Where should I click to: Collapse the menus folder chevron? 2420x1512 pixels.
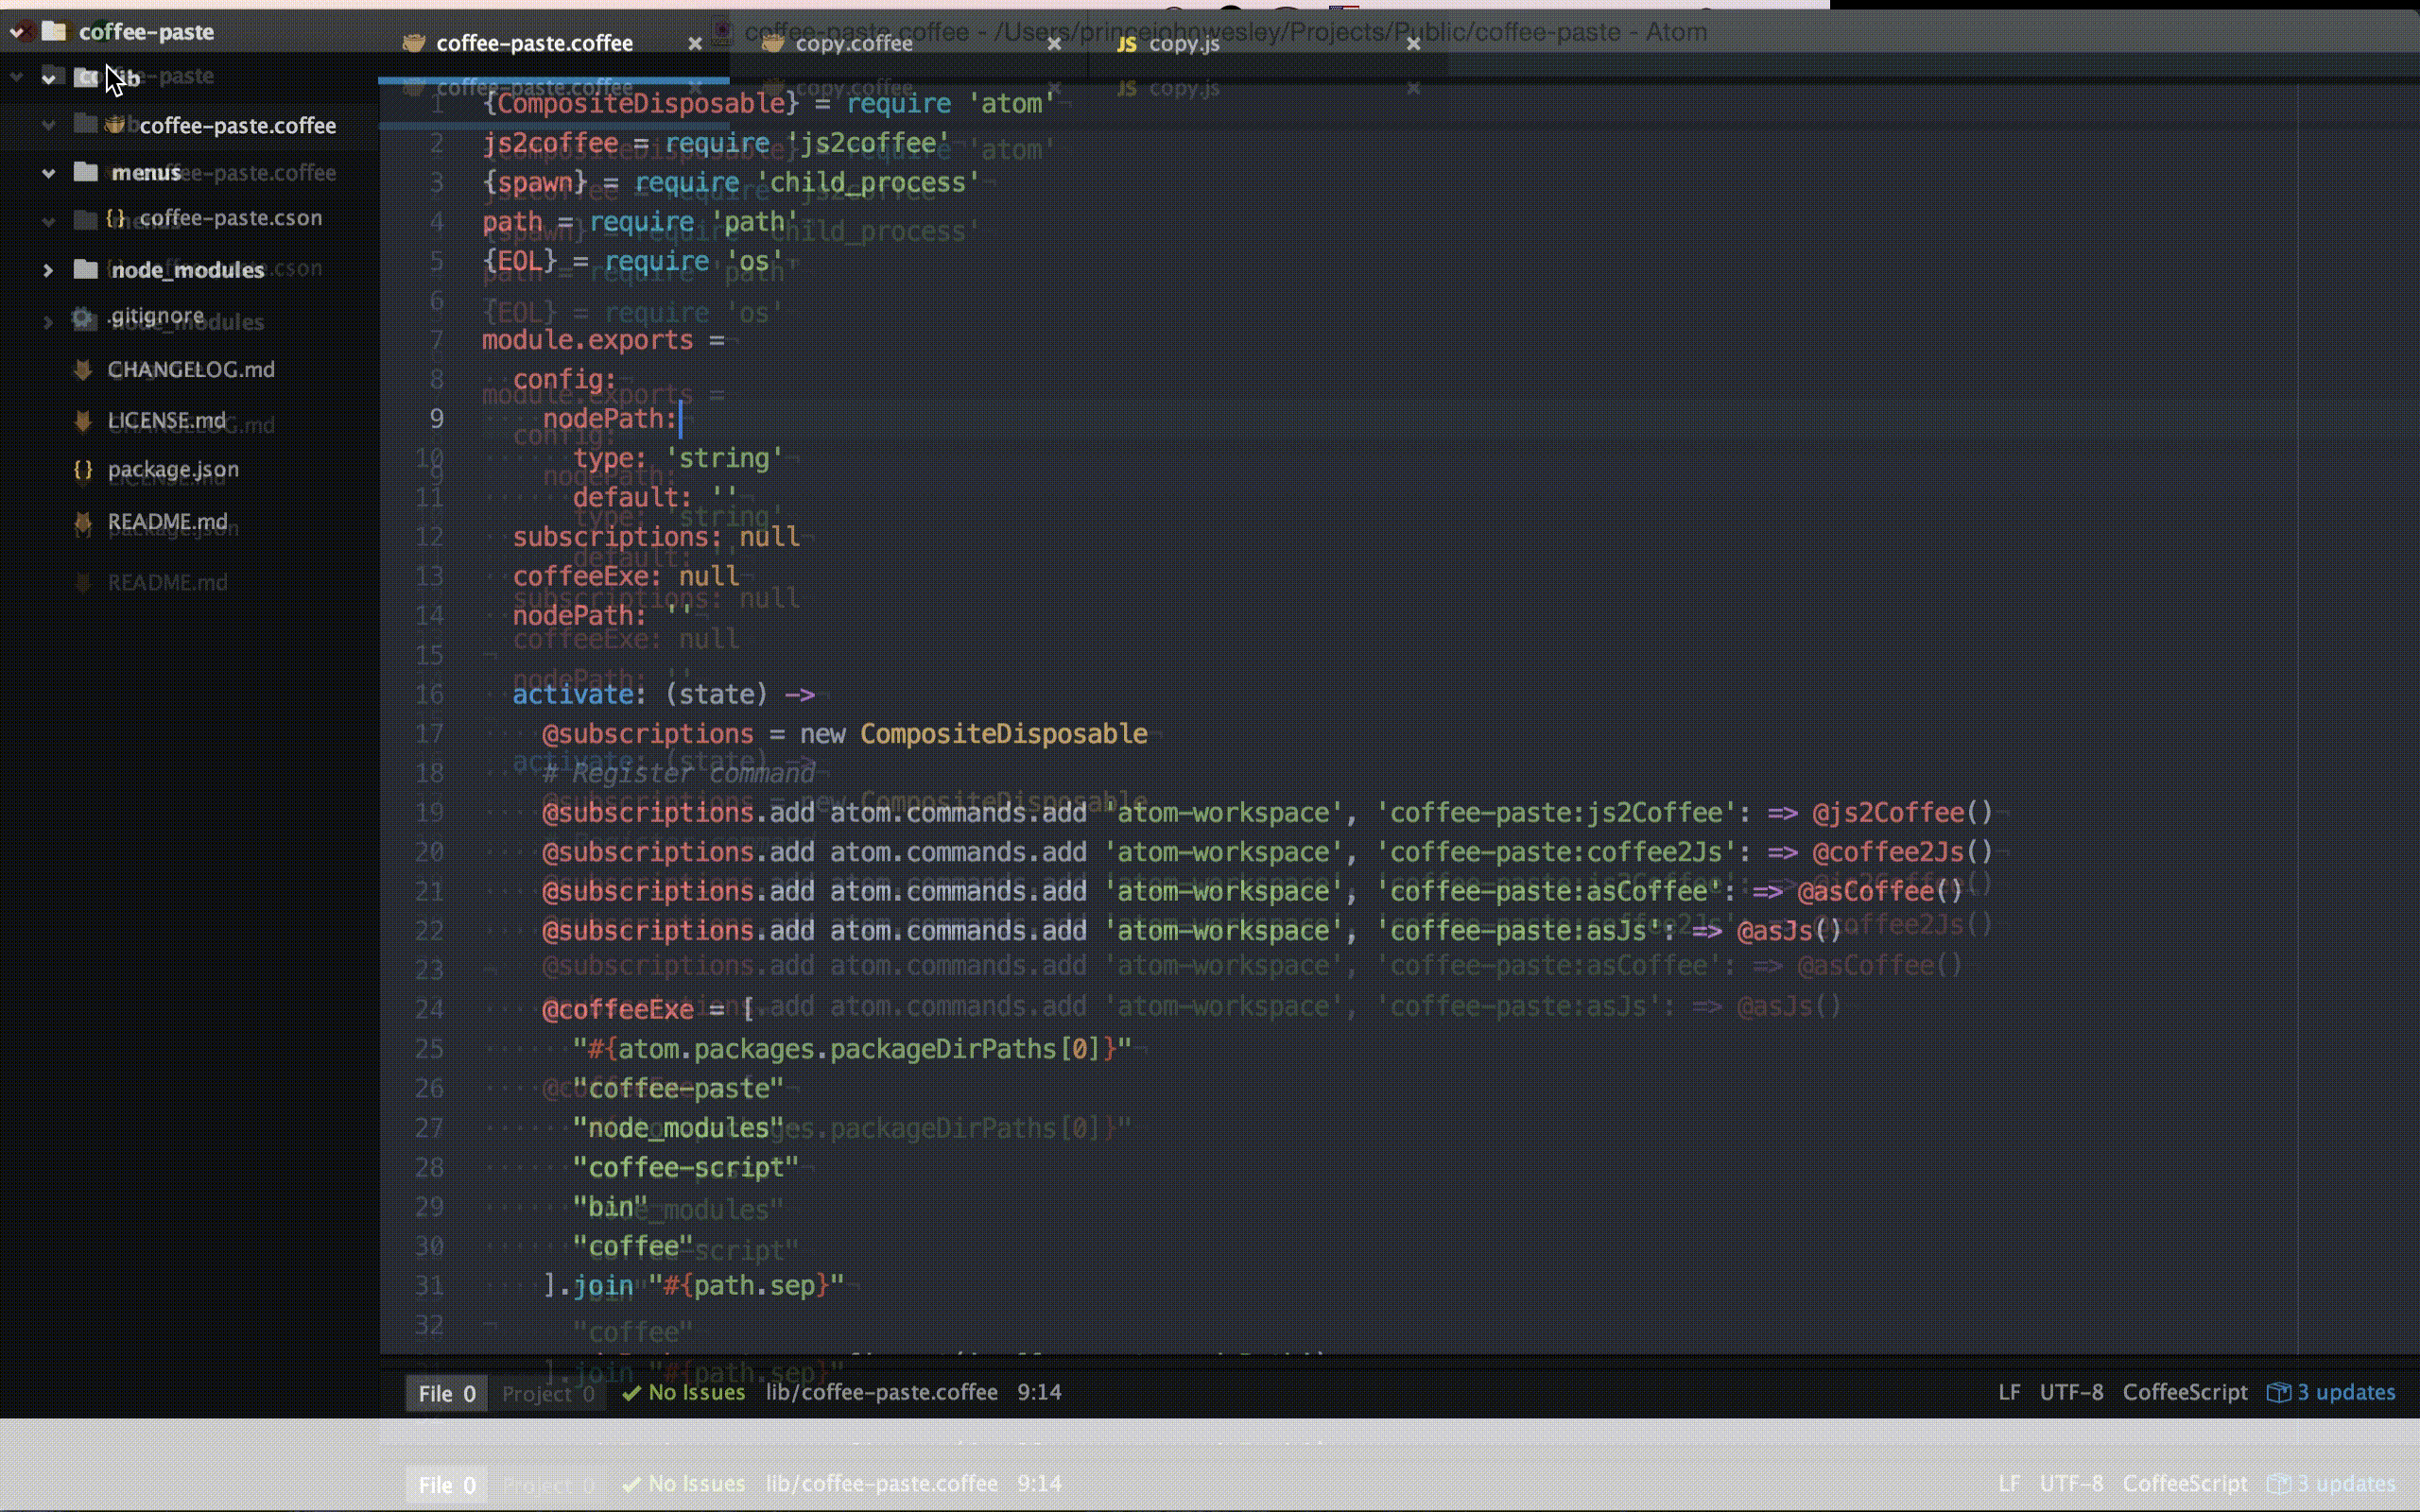tap(48, 173)
